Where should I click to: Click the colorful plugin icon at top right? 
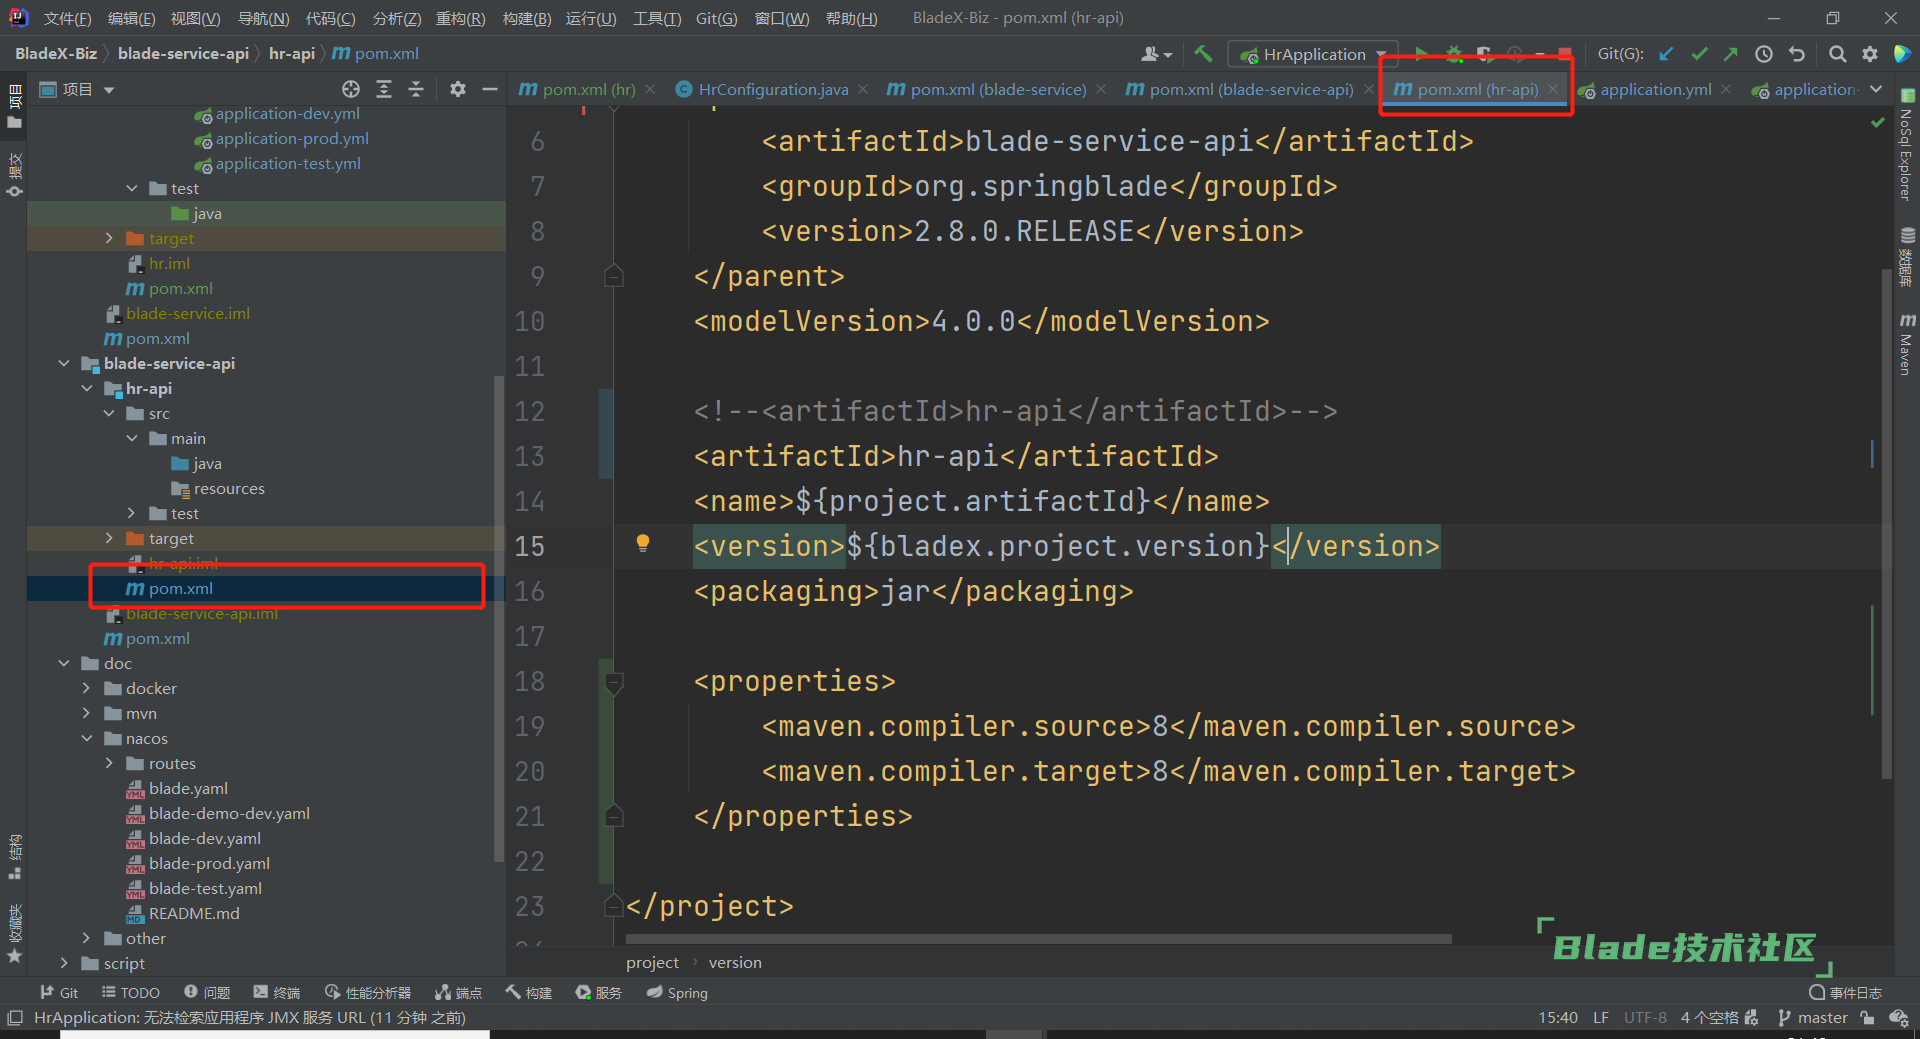click(1902, 54)
